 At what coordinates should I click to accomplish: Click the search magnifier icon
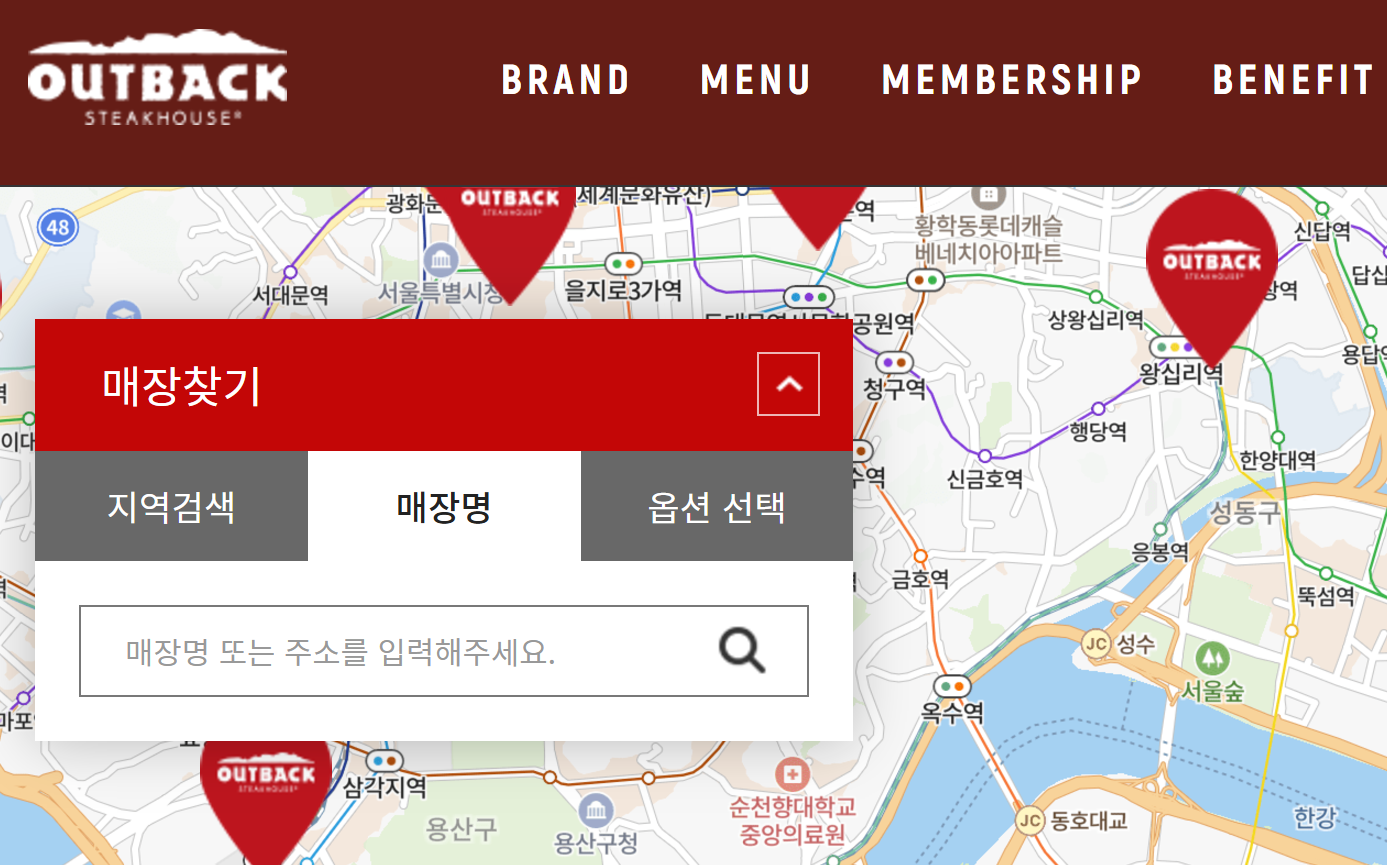click(742, 650)
